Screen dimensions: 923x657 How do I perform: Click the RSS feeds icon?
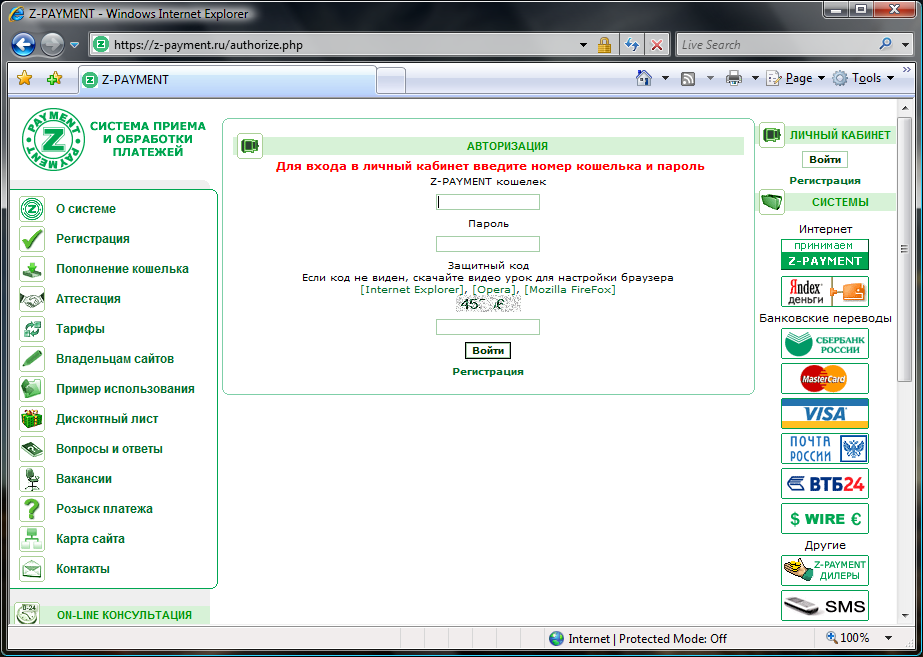(688, 78)
